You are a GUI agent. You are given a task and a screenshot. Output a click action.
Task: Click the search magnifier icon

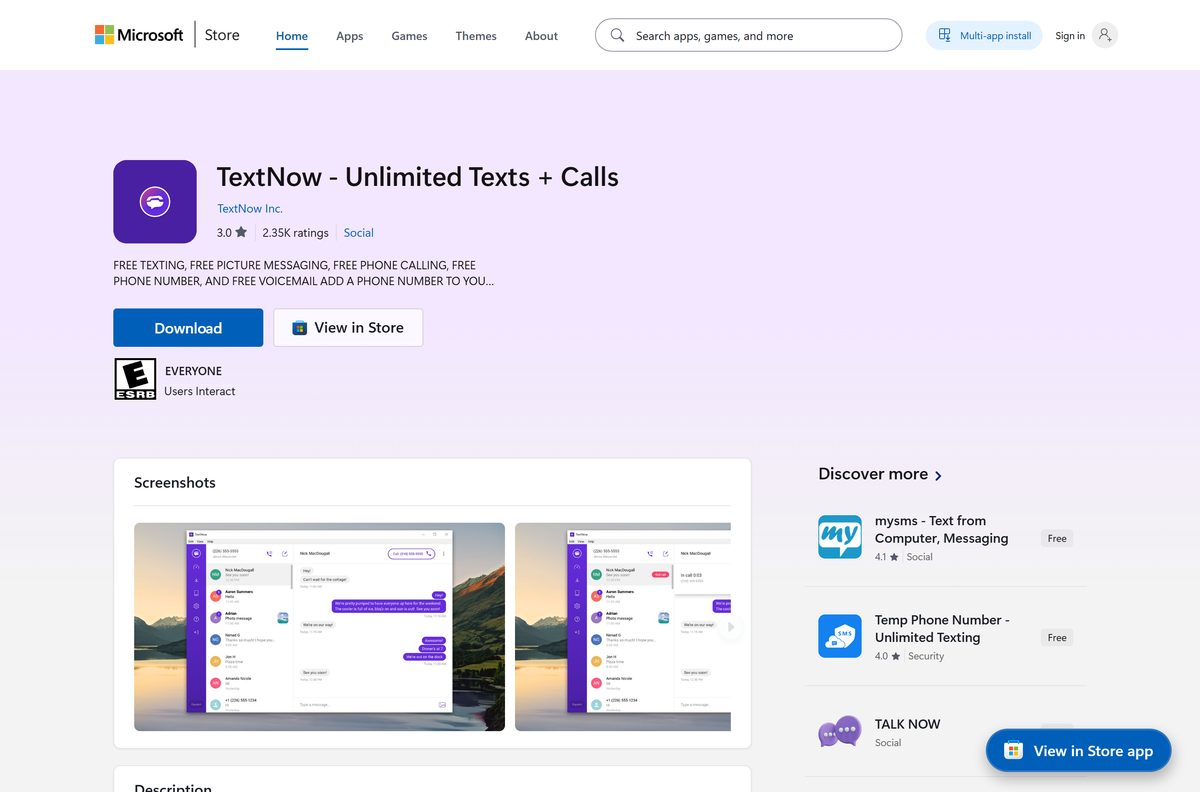click(x=617, y=35)
